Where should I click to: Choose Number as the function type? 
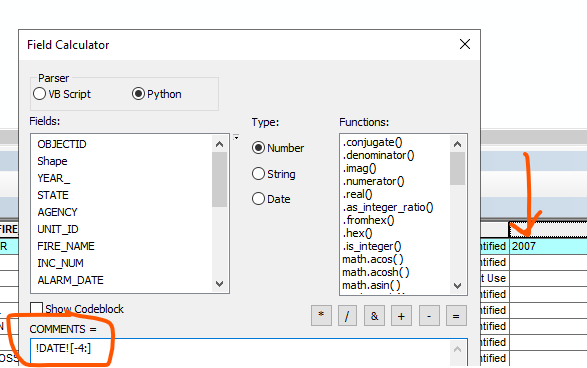[278, 148]
